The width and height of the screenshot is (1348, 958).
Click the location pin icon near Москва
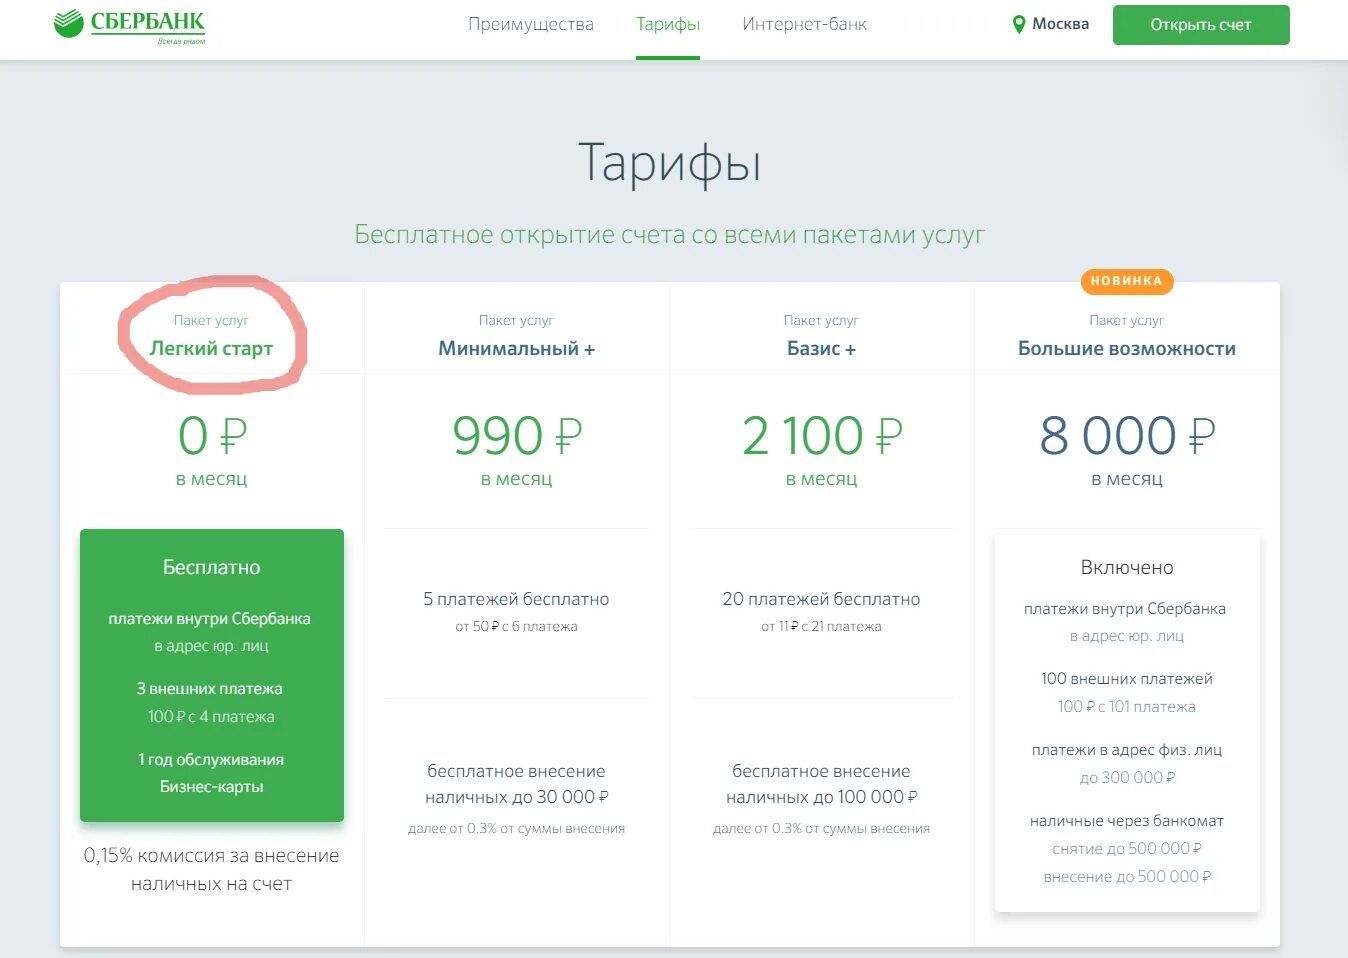(1018, 23)
